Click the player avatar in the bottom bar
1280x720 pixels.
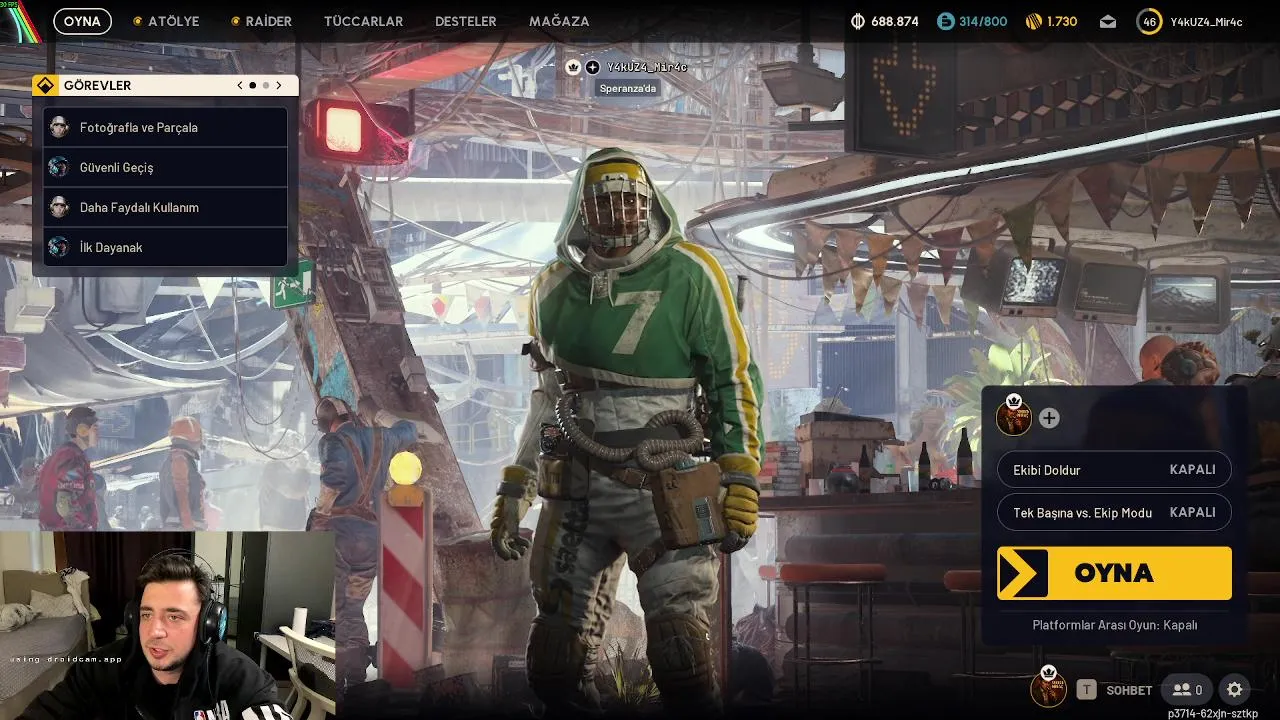tap(1048, 689)
